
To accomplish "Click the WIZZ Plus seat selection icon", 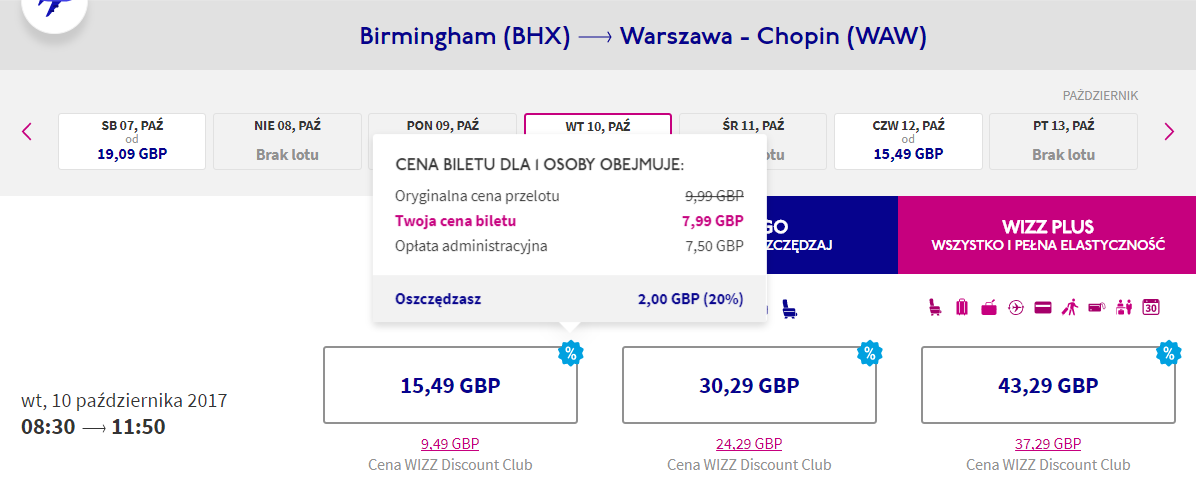I will pyautogui.click(x=934, y=308).
